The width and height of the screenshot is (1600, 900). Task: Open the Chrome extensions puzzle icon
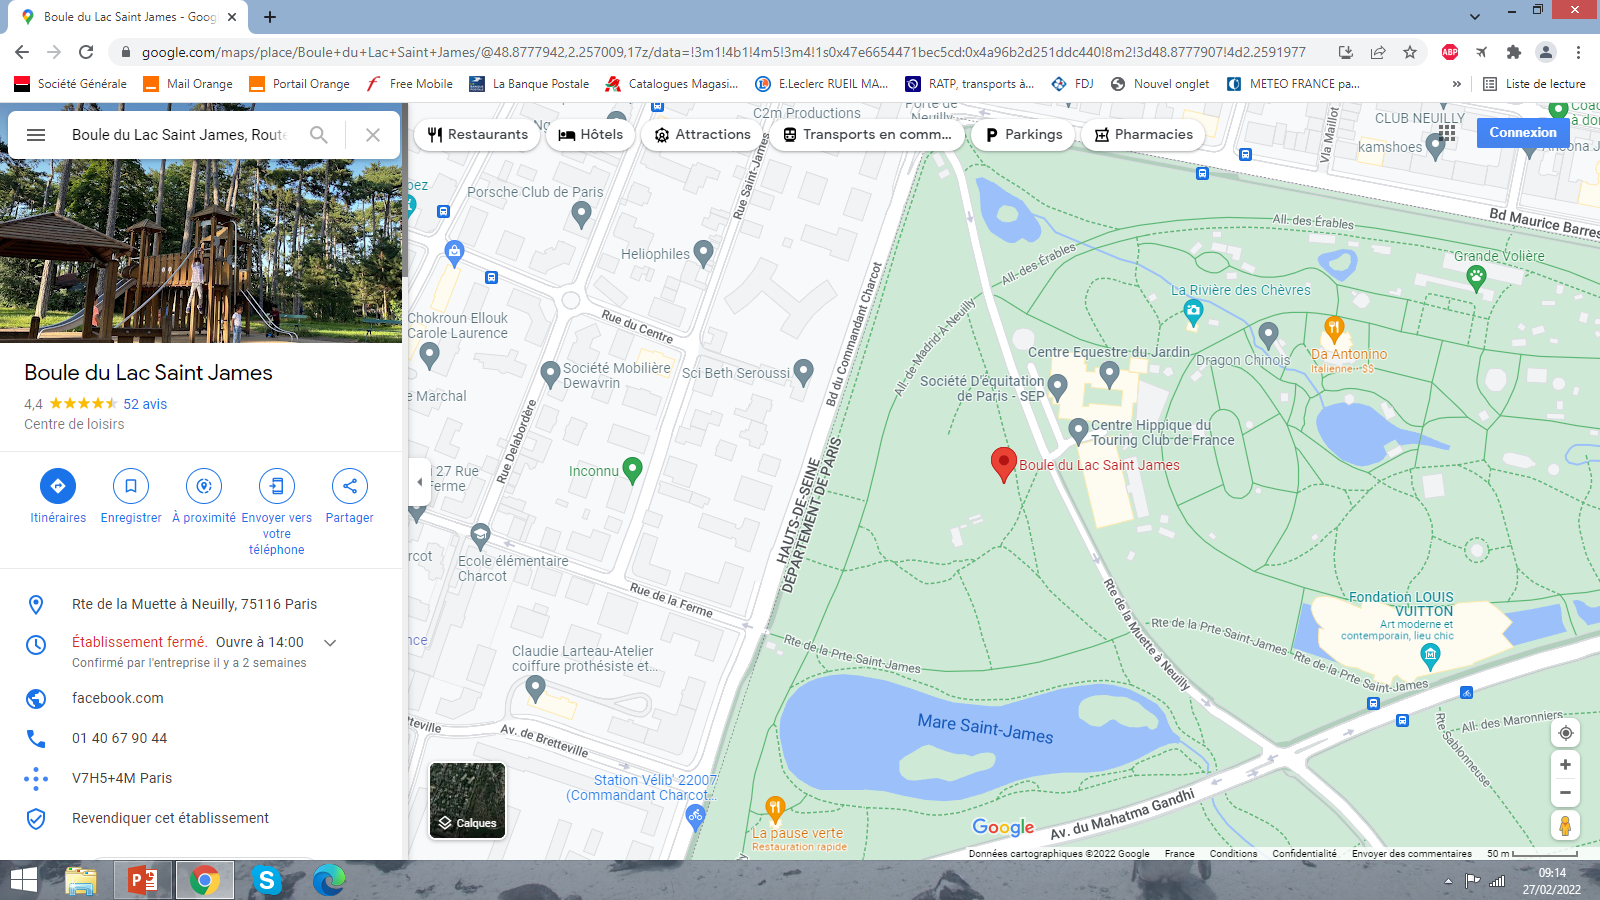pos(1514,52)
